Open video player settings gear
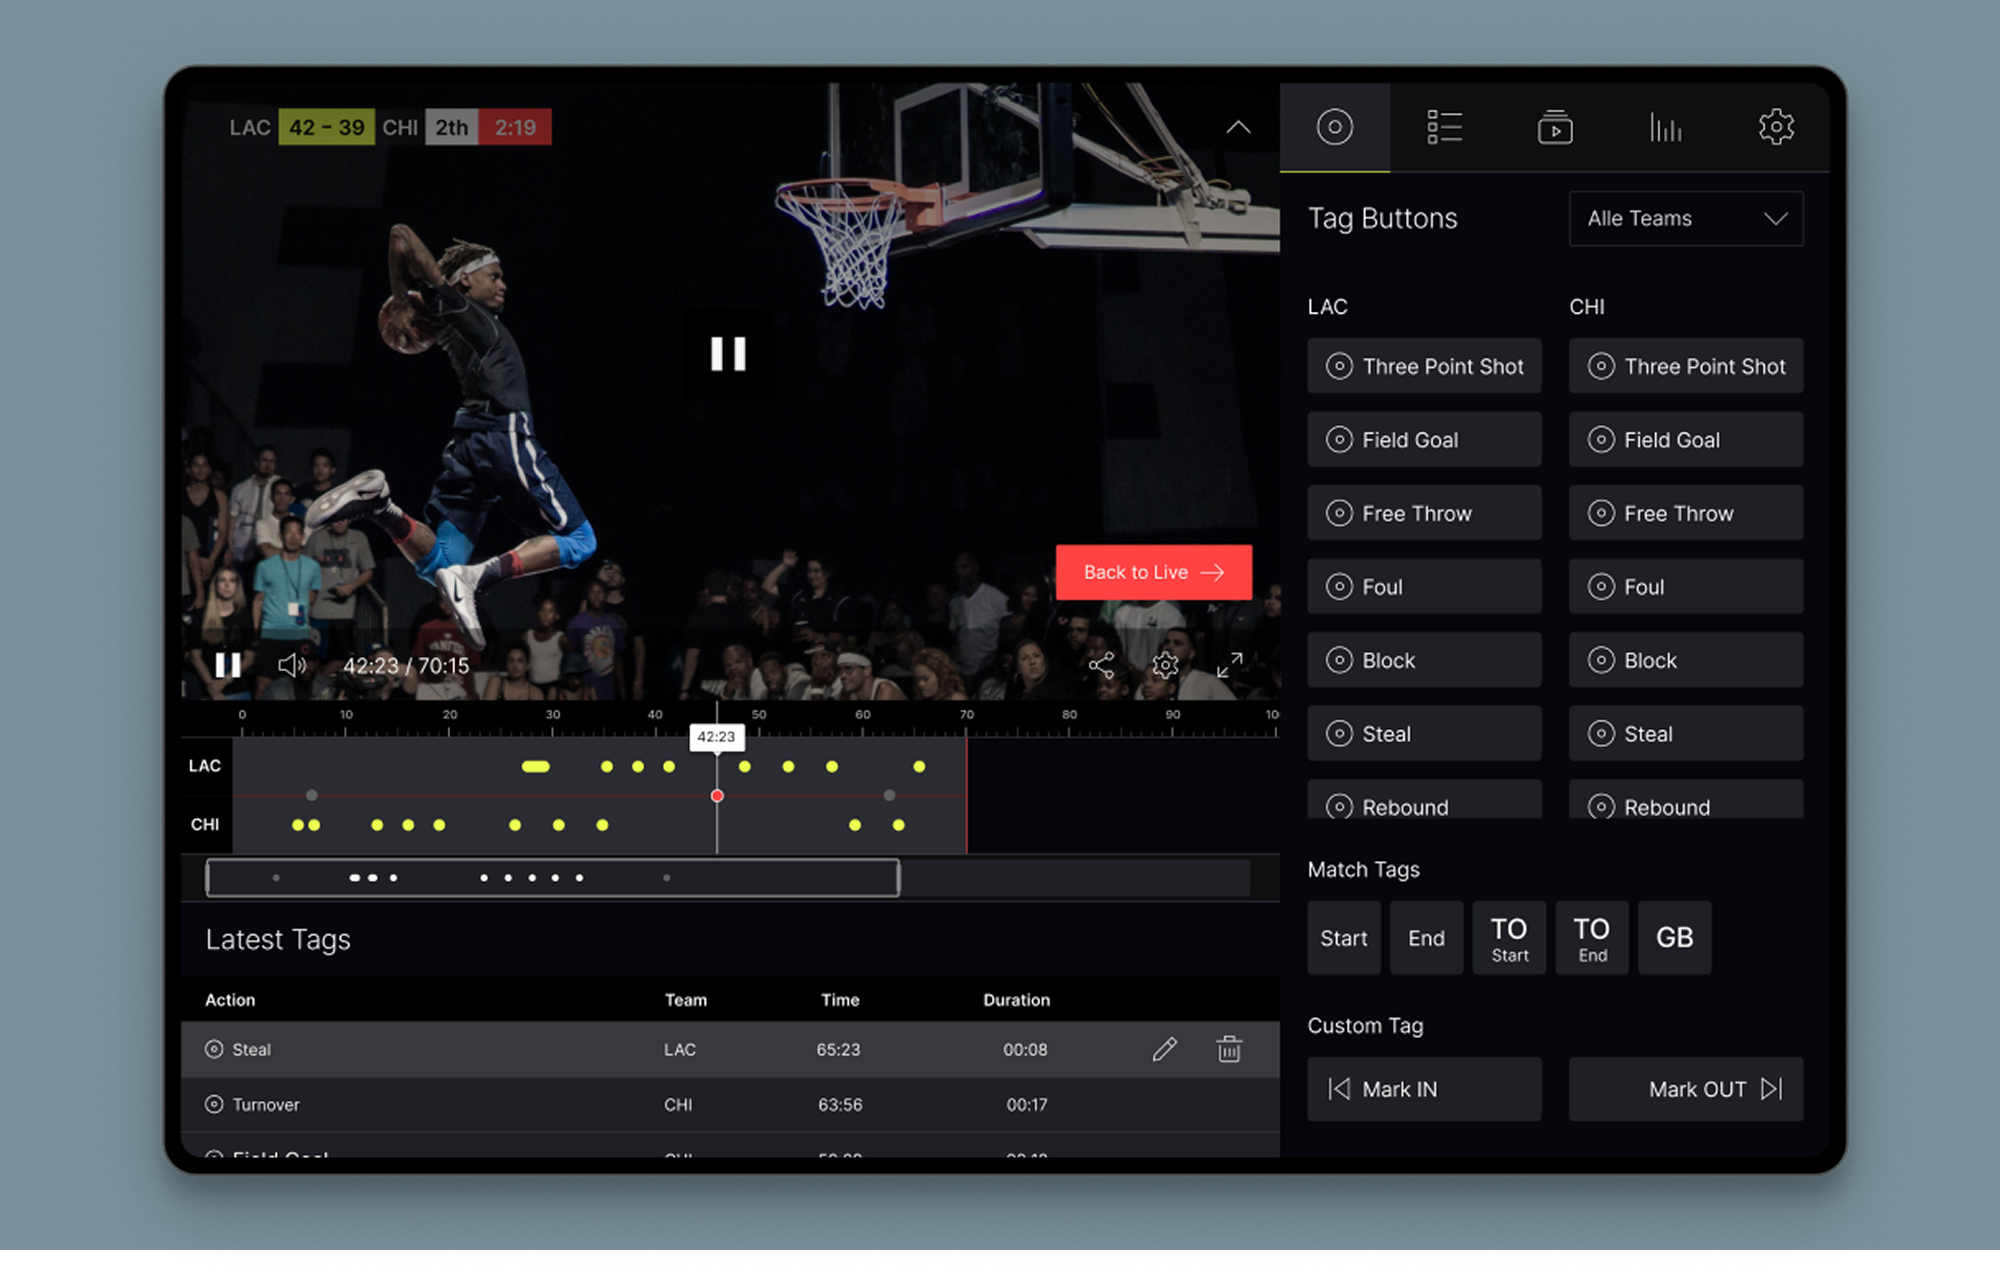The width and height of the screenshot is (2000, 1284). point(1165,665)
